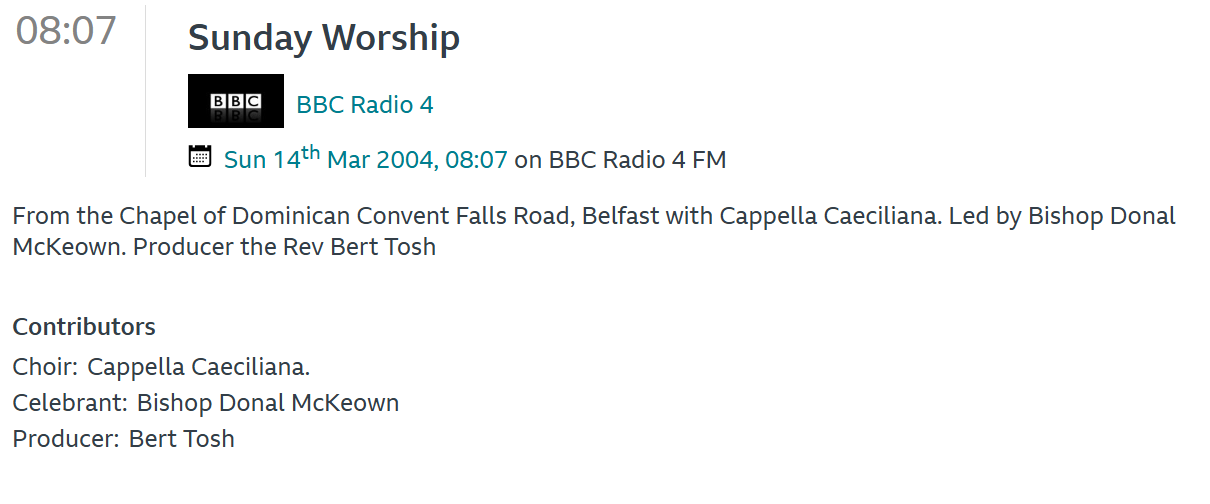
Task: Open the Sun 14th Mar 2004 date link
Action: (365, 159)
